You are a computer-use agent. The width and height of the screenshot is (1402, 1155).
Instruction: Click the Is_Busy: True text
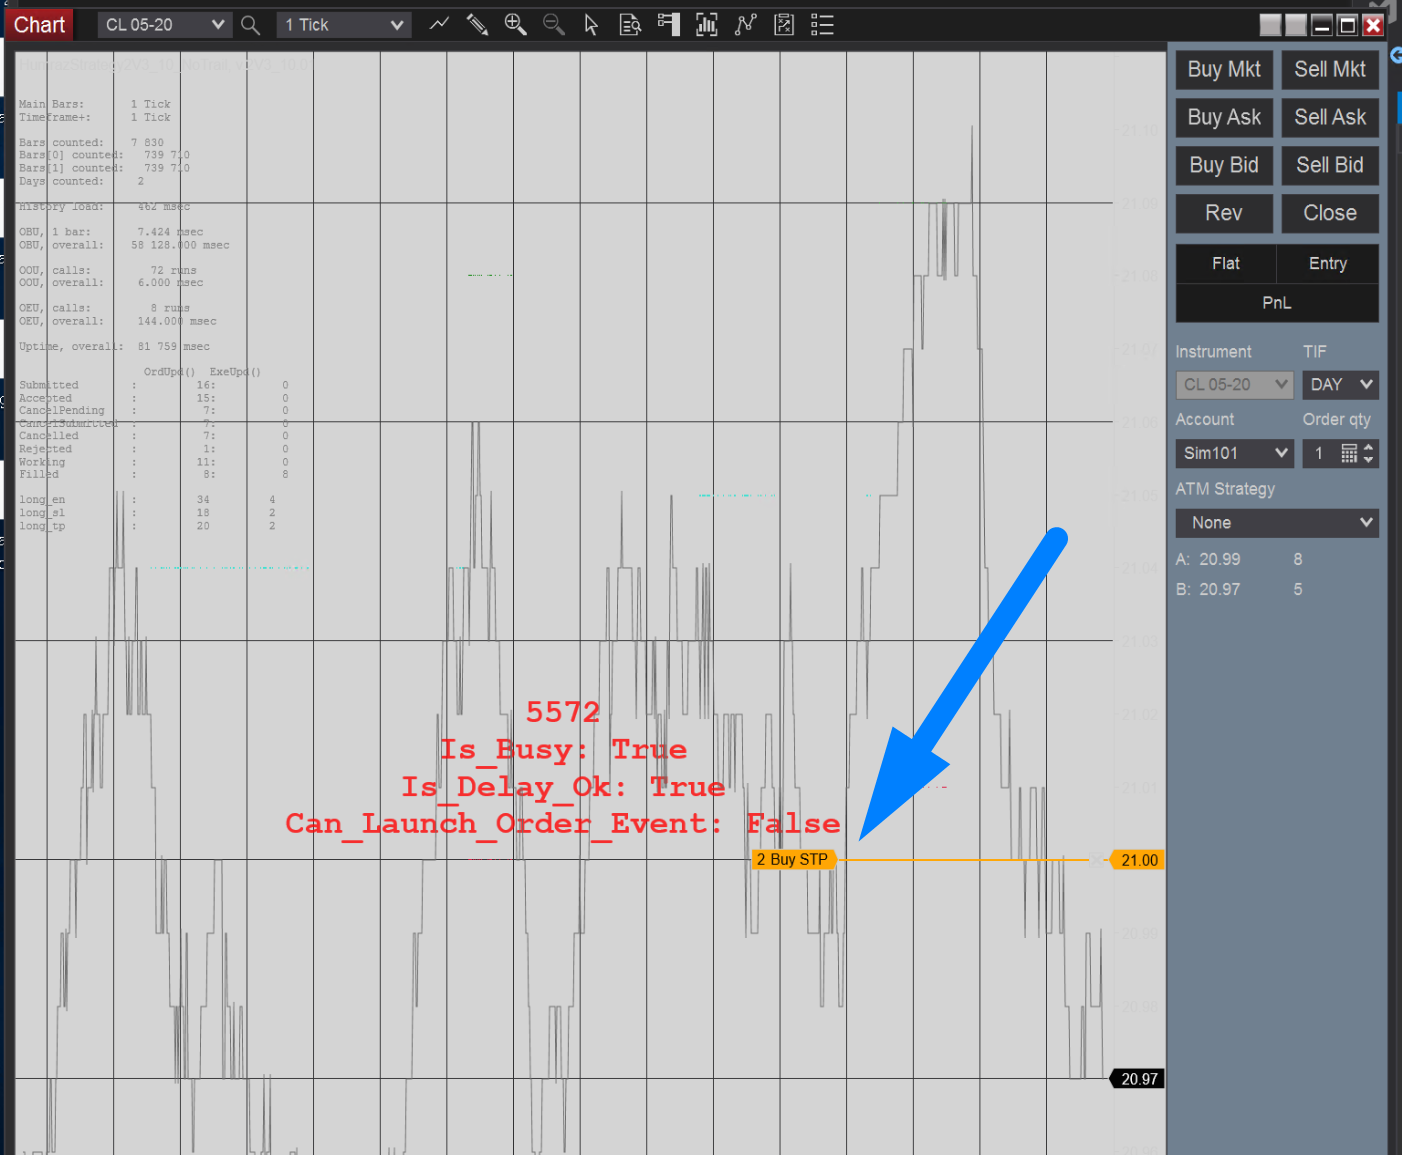(x=564, y=750)
